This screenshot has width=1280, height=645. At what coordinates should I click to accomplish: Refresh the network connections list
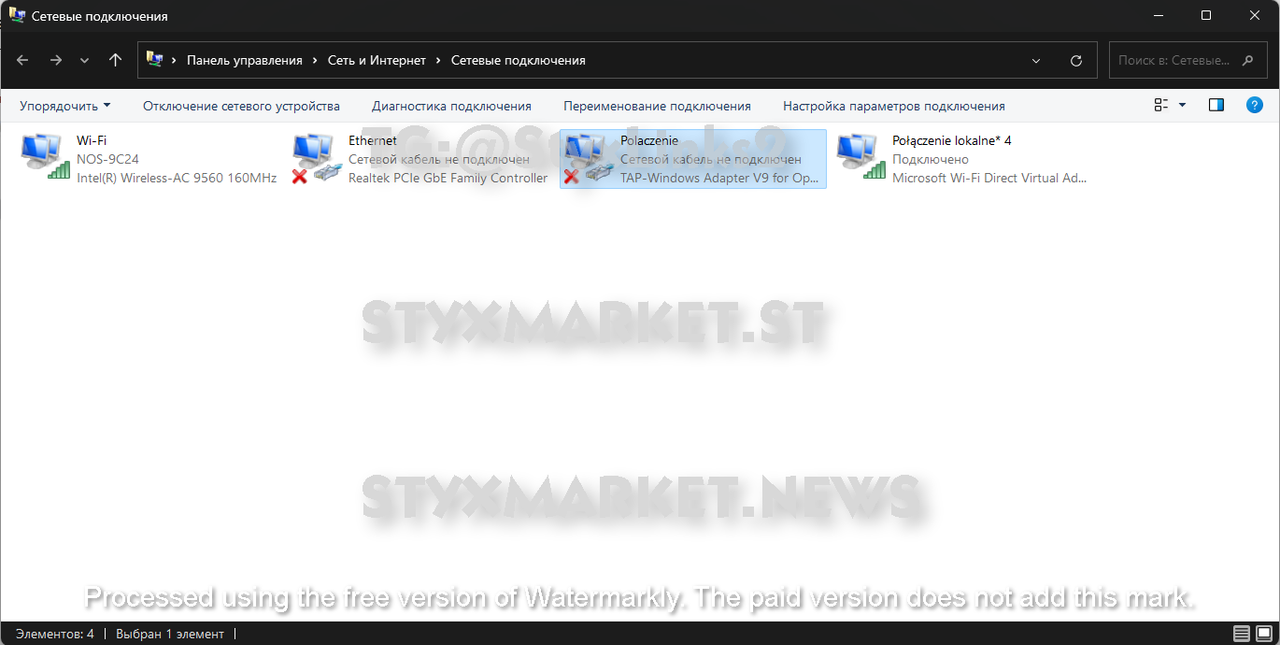(x=1076, y=61)
